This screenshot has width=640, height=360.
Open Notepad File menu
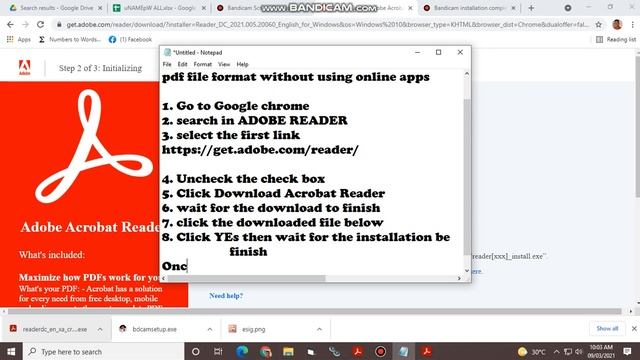[167, 64]
